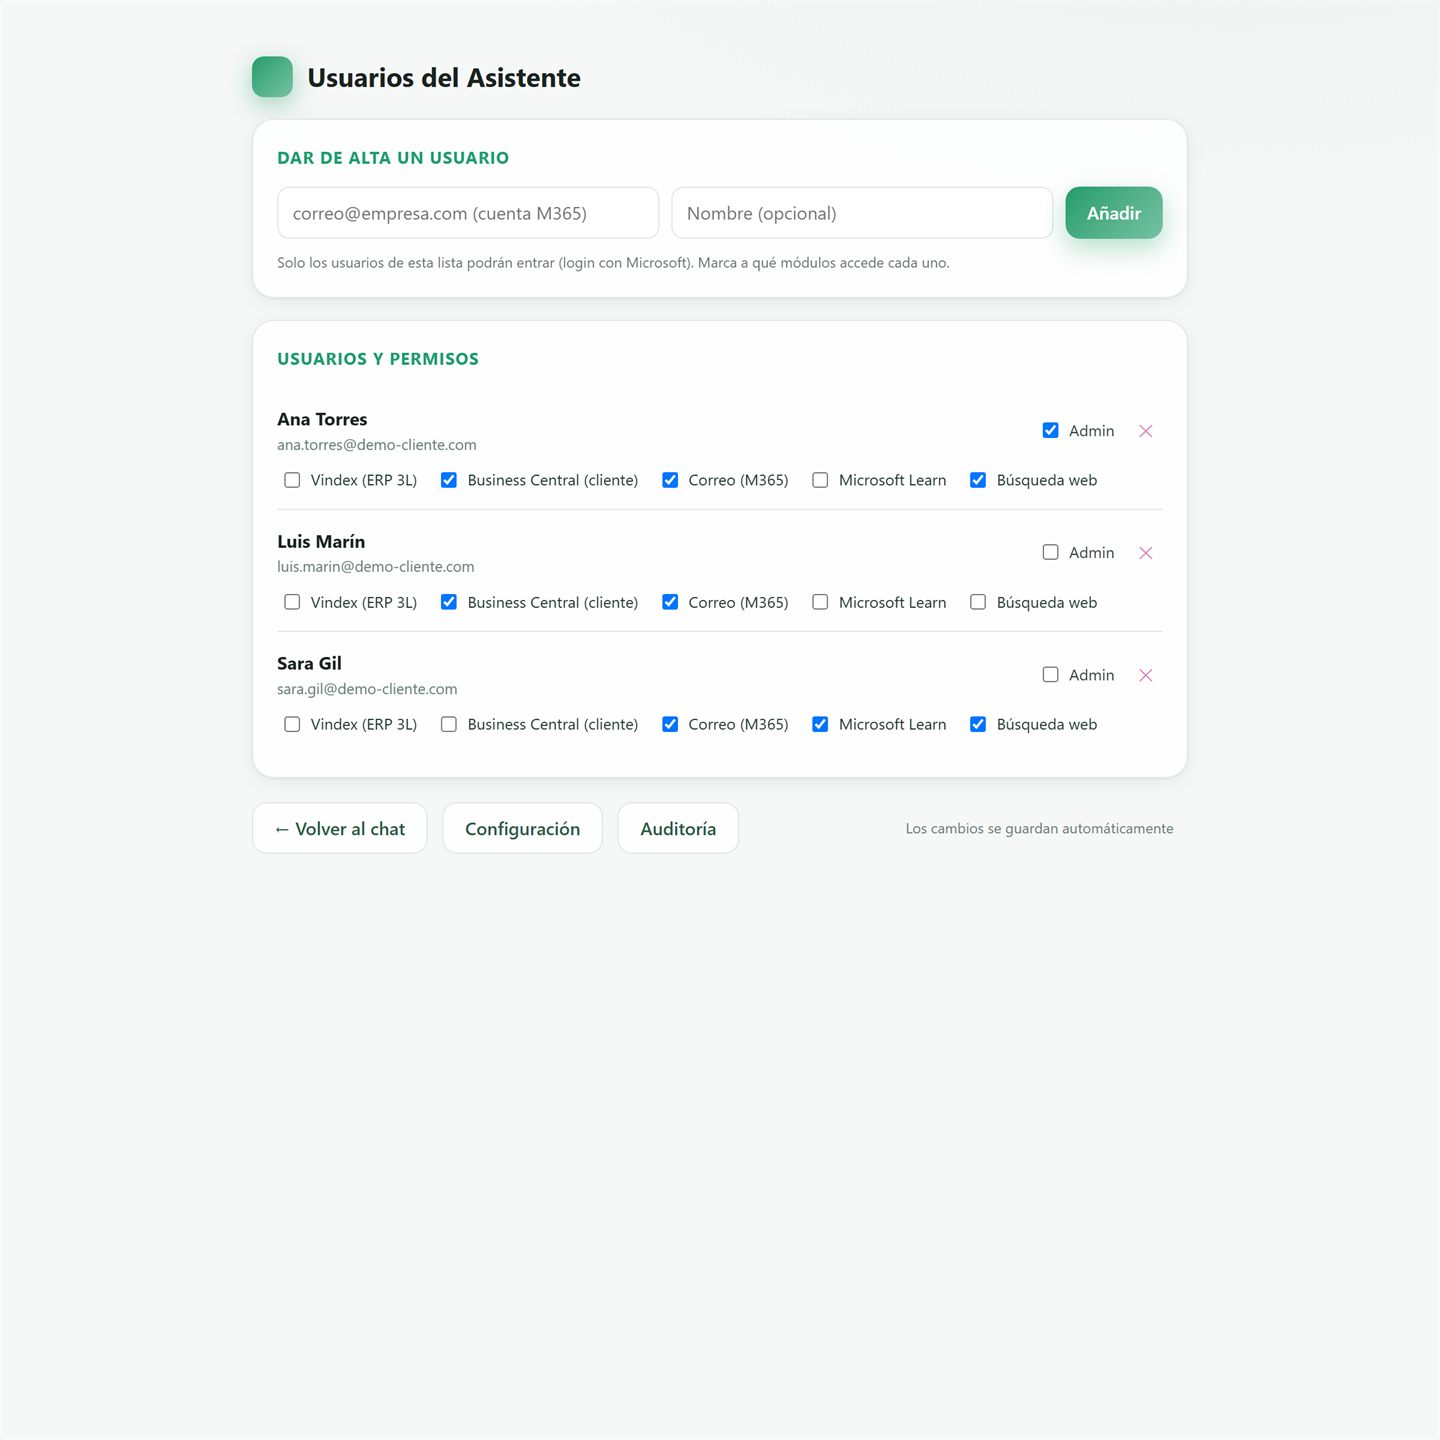This screenshot has width=1440, height=1440.
Task: Turn off Búsqueda web for Ana Torres
Action: coord(978,480)
